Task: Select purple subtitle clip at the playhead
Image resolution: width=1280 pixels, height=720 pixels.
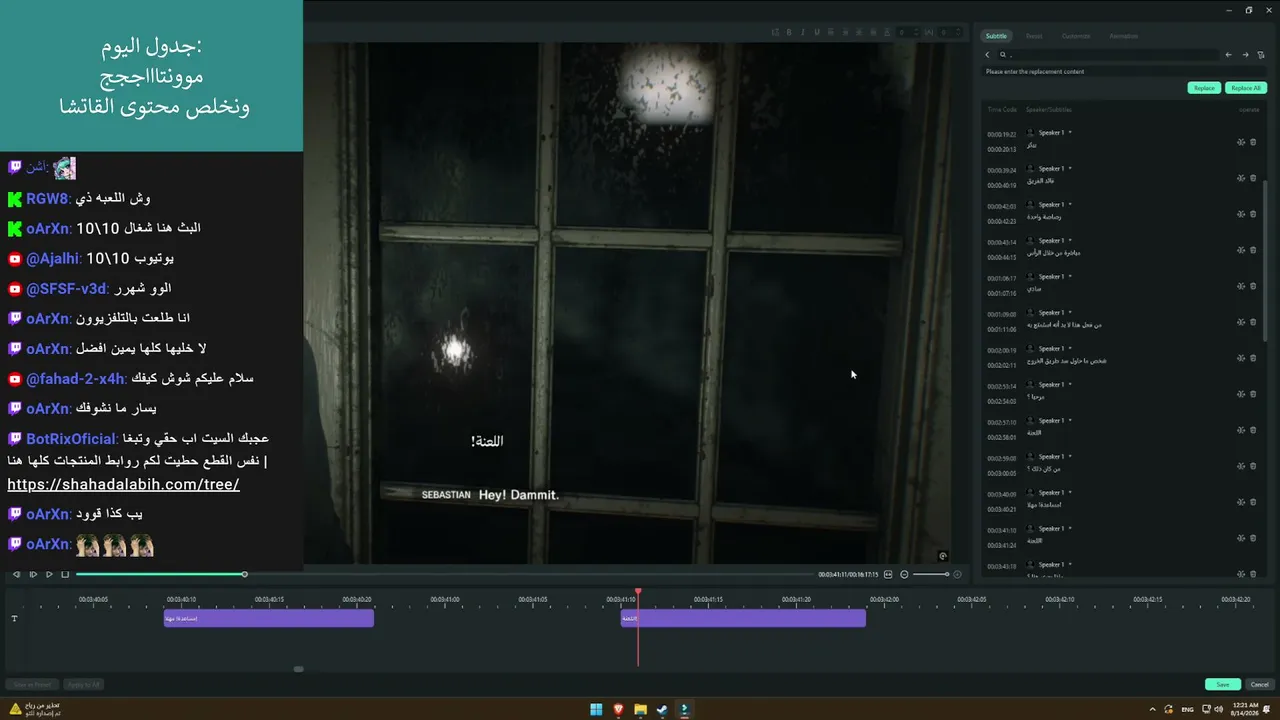Action: (743, 618)
